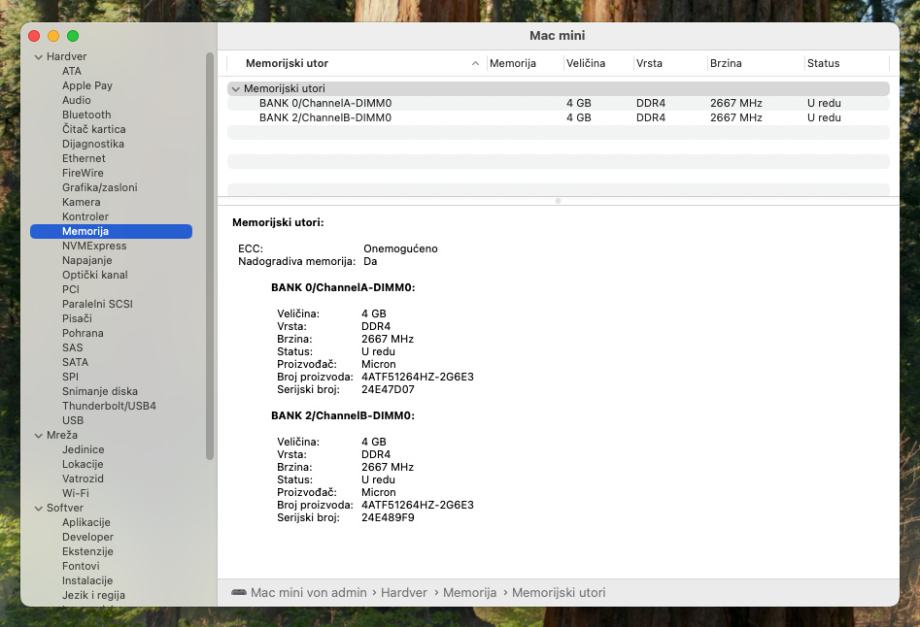Select Bluetooth in the sidebar
The height and width of the screenshot is (627, 920).
(86, 115)
